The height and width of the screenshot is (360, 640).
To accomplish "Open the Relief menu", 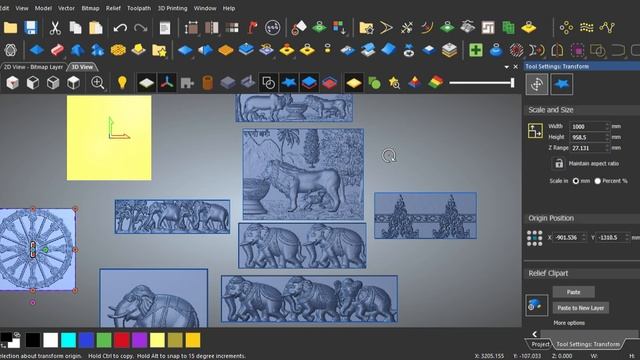I will click(x=113, y=8).
